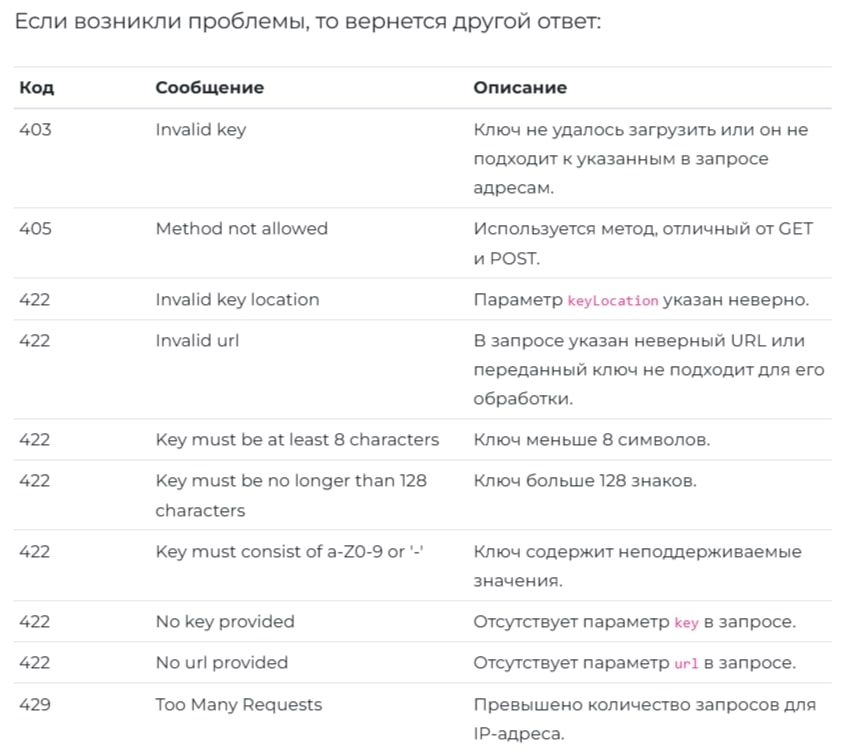Click the Код column header

tap(37, 88)
